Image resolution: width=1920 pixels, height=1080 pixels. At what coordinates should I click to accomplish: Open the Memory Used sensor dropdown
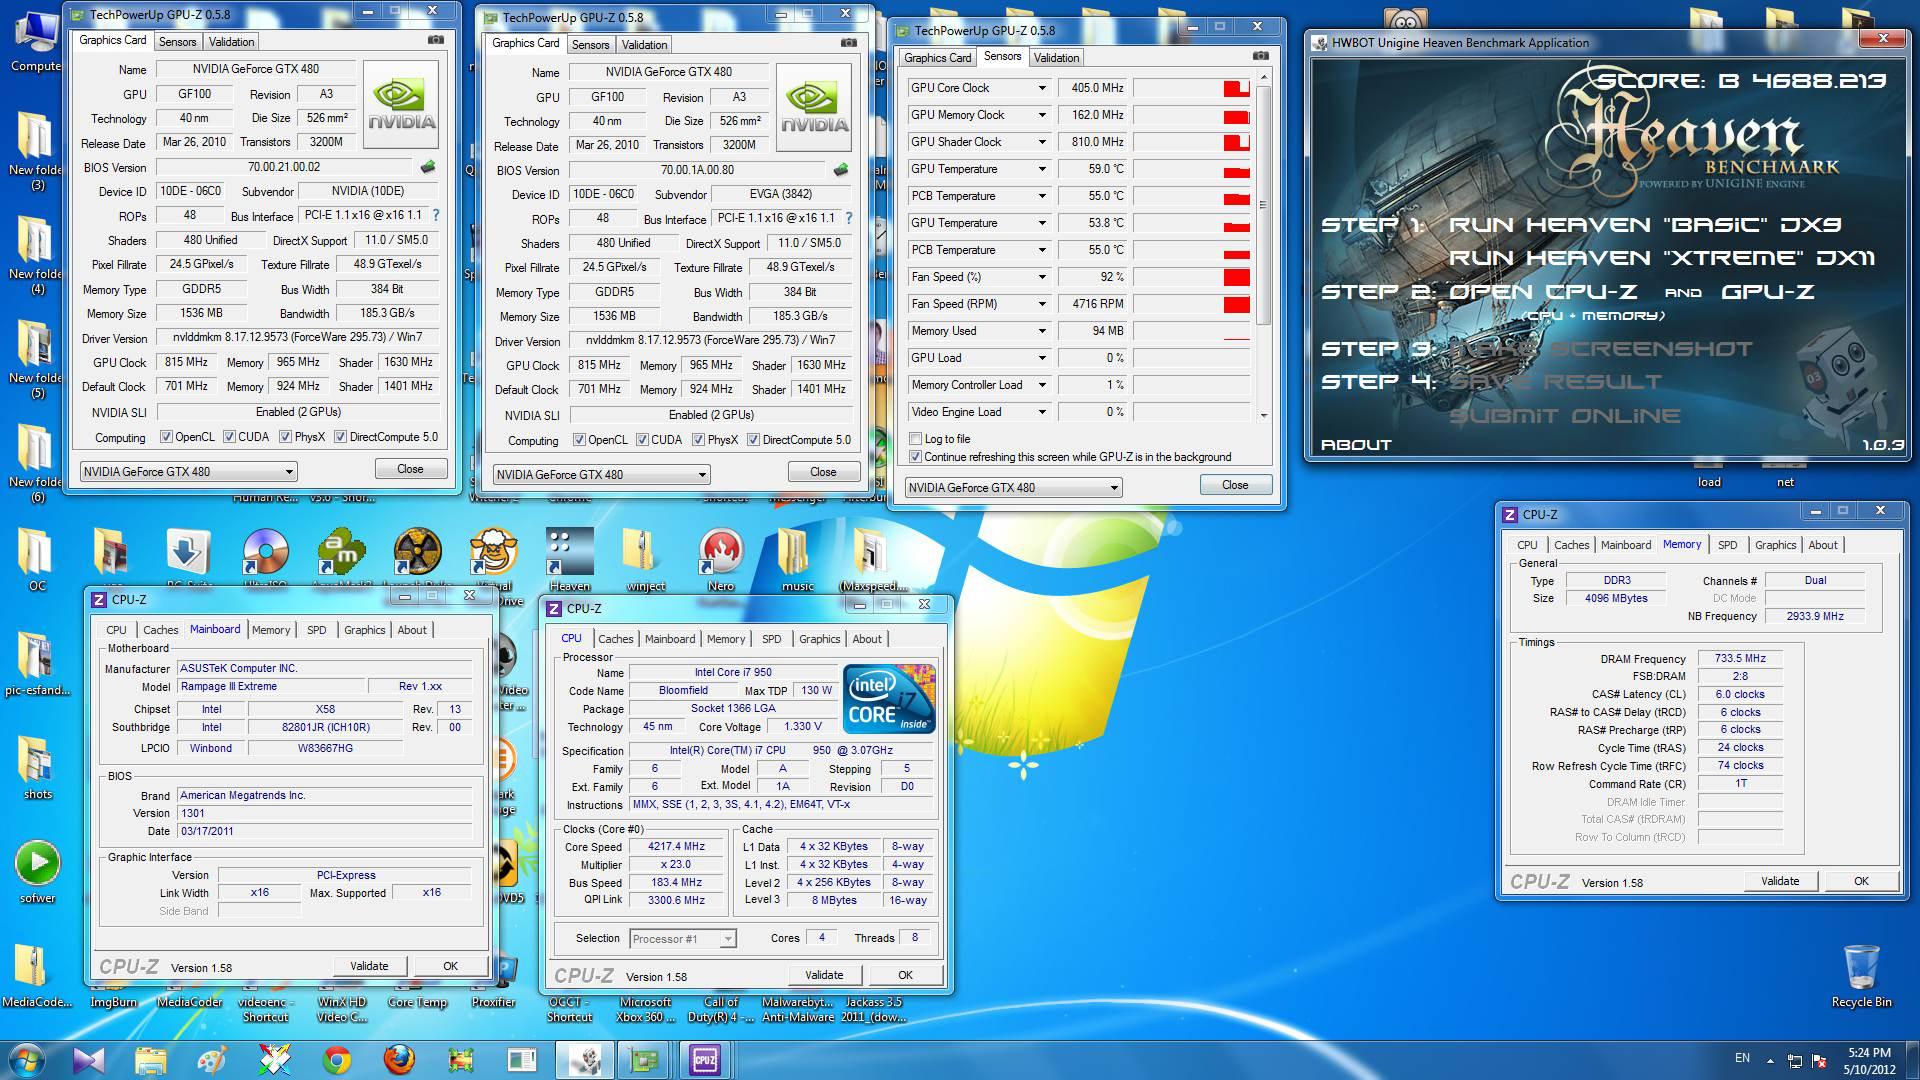coord(1041,331)
